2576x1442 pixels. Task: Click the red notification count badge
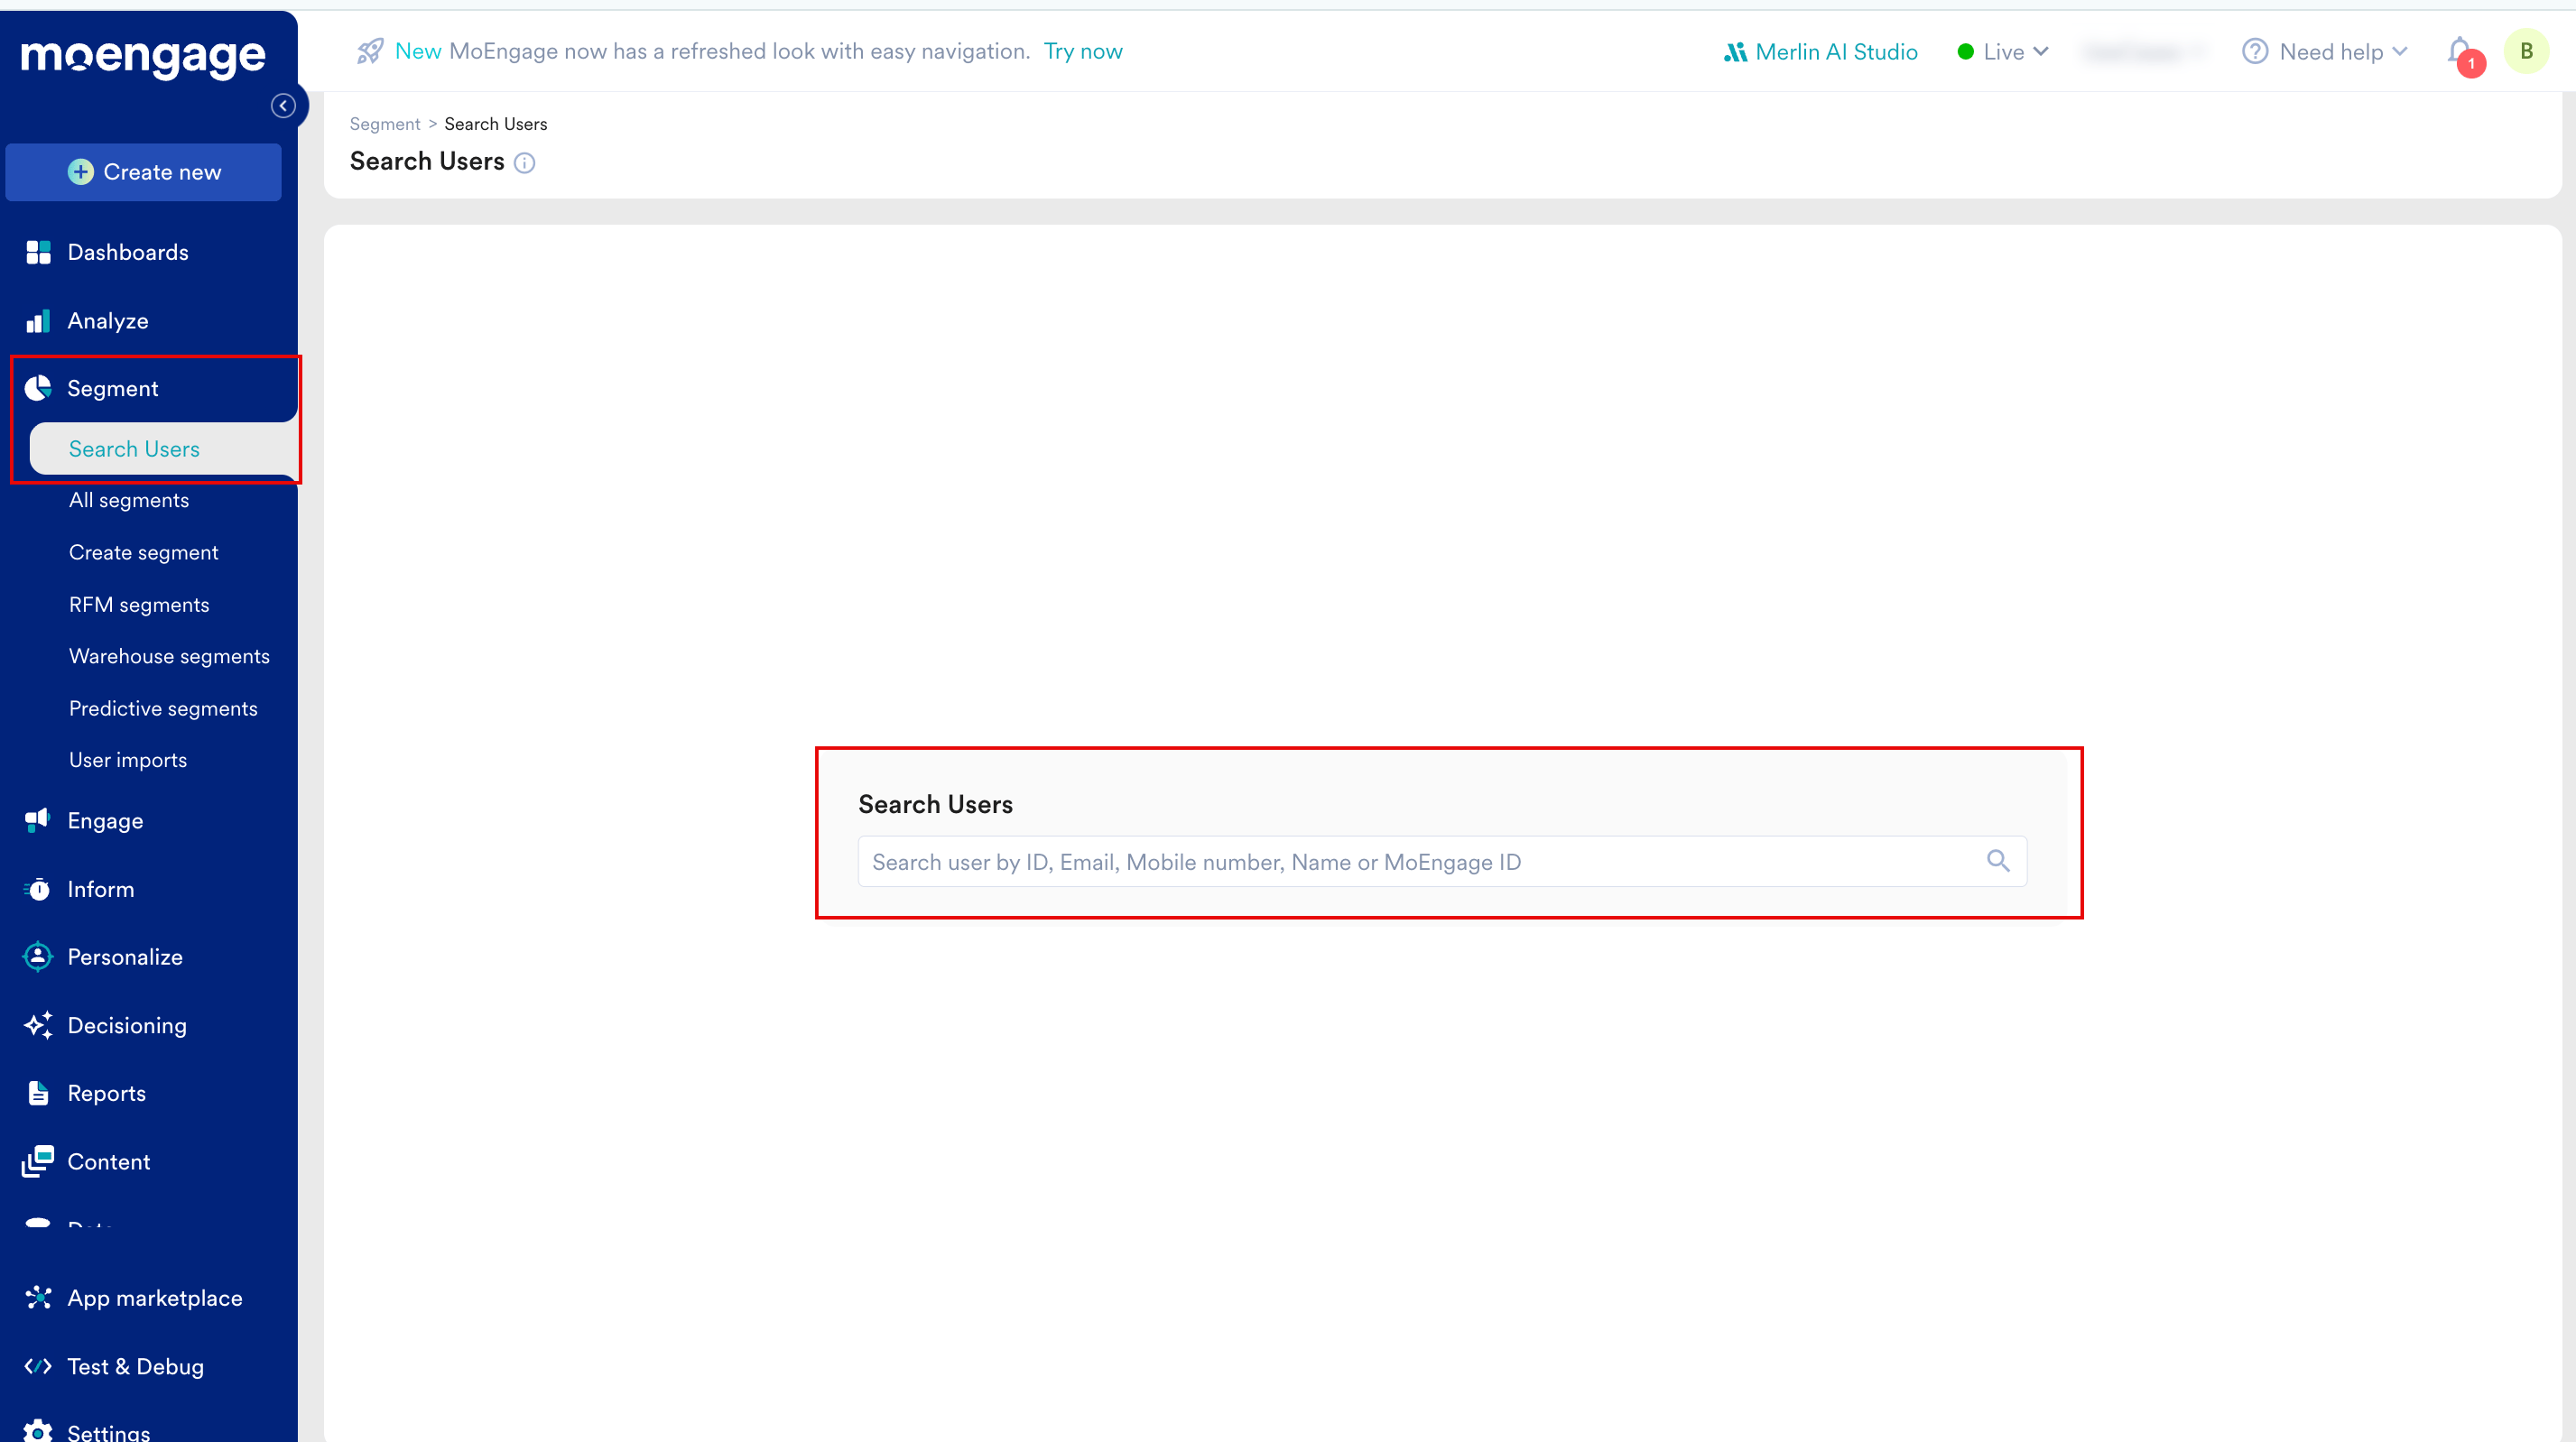point(2471,64)
